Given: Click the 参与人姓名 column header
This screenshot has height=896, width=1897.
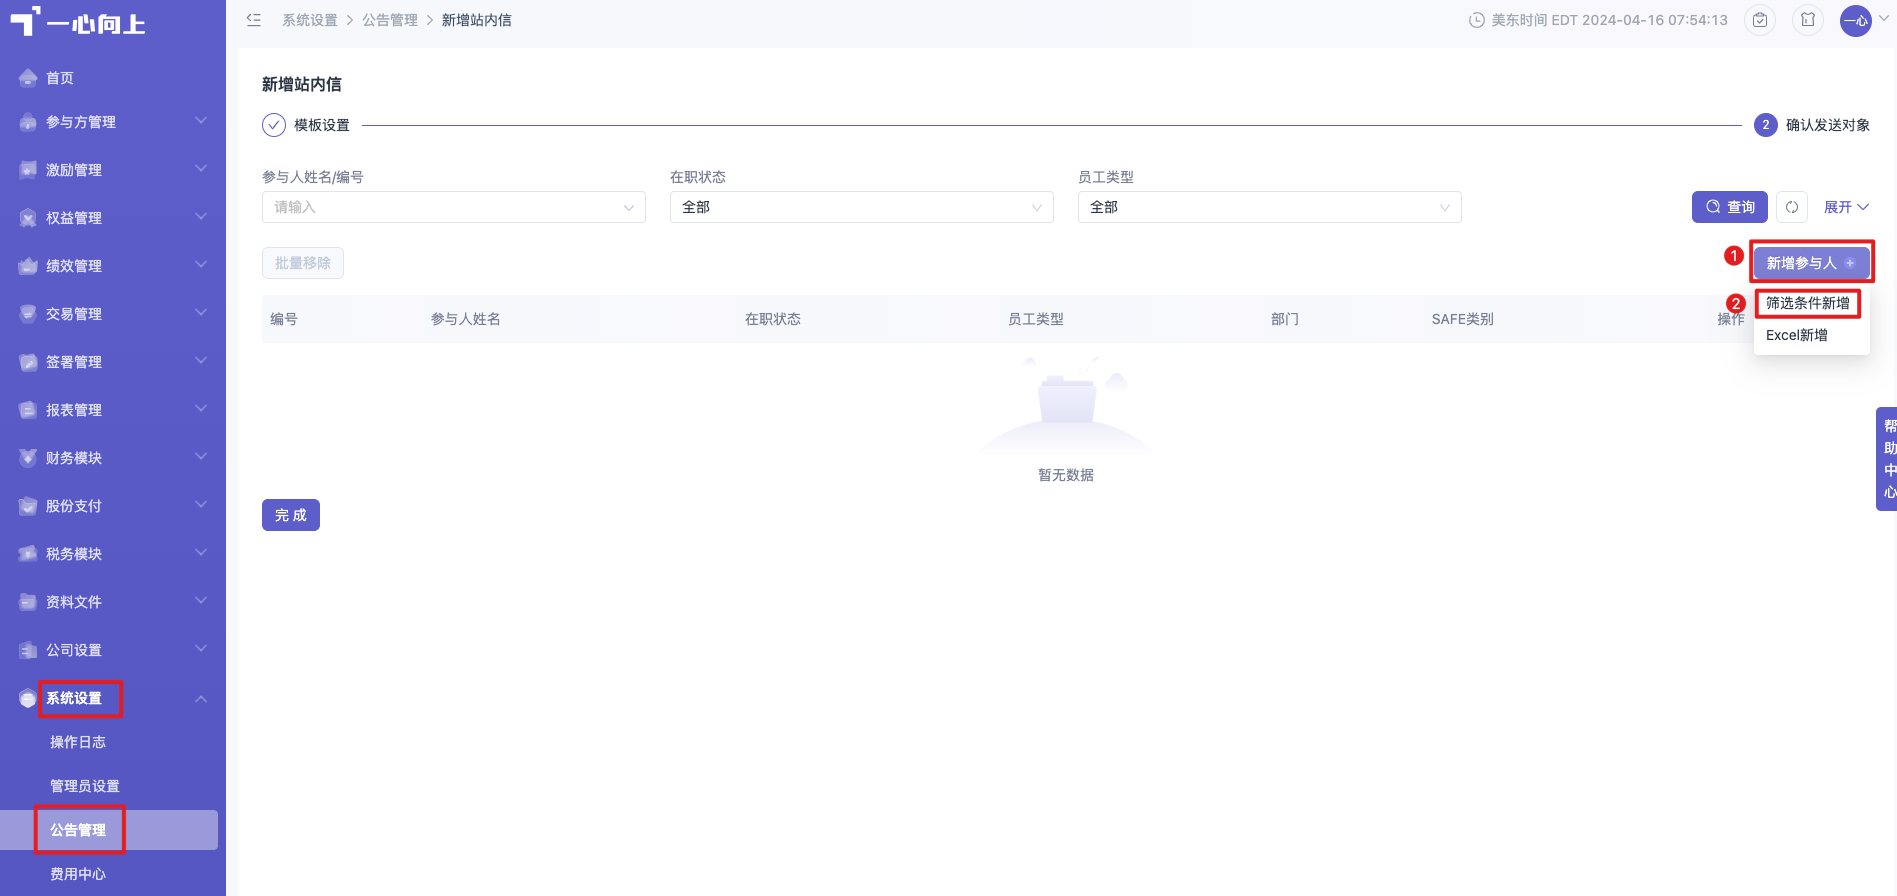Looking at the screenshot, I should coord(466,319).
